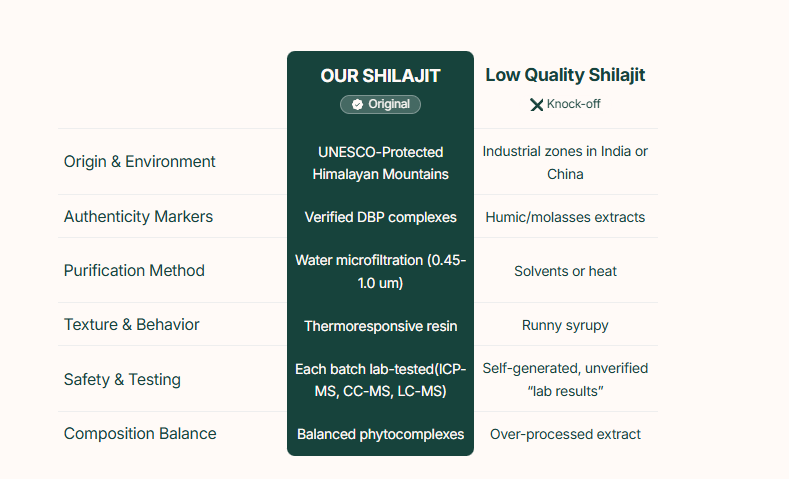Click the Low Quality Shilajit heading
Viewport: 789px width, 479px height.
coord(565,75)
